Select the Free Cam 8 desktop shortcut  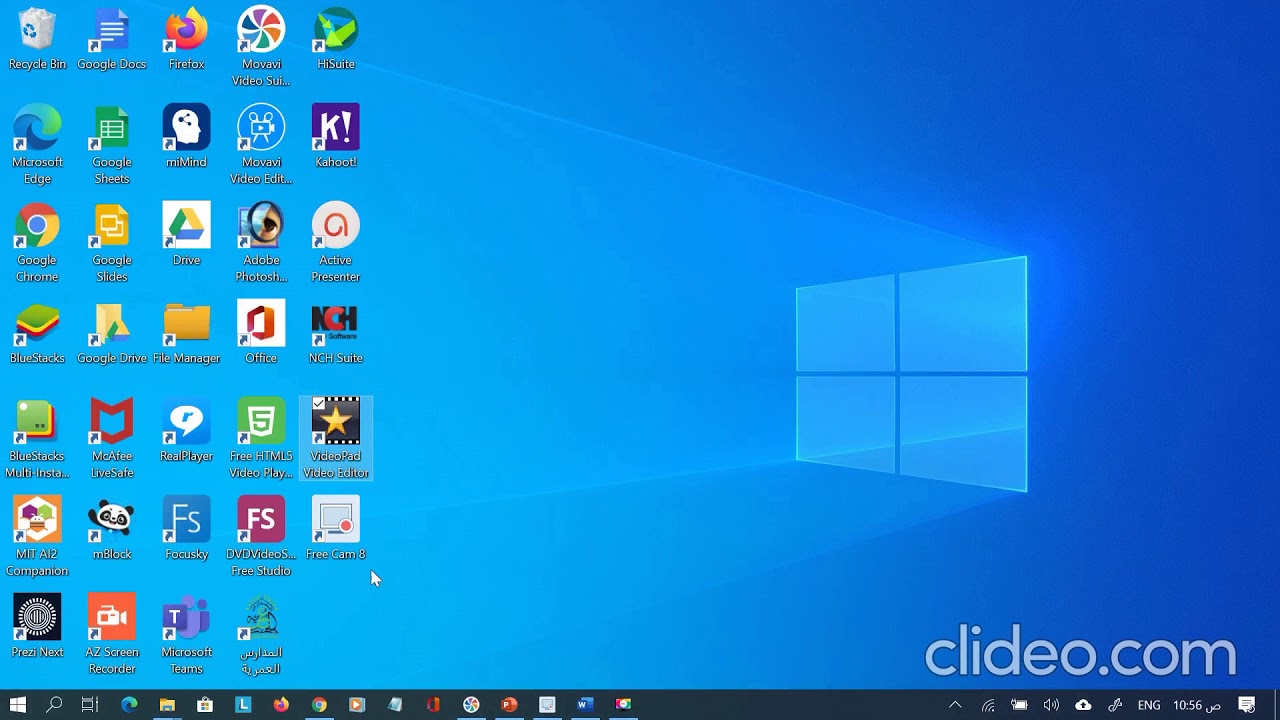(x=336, y=529)
